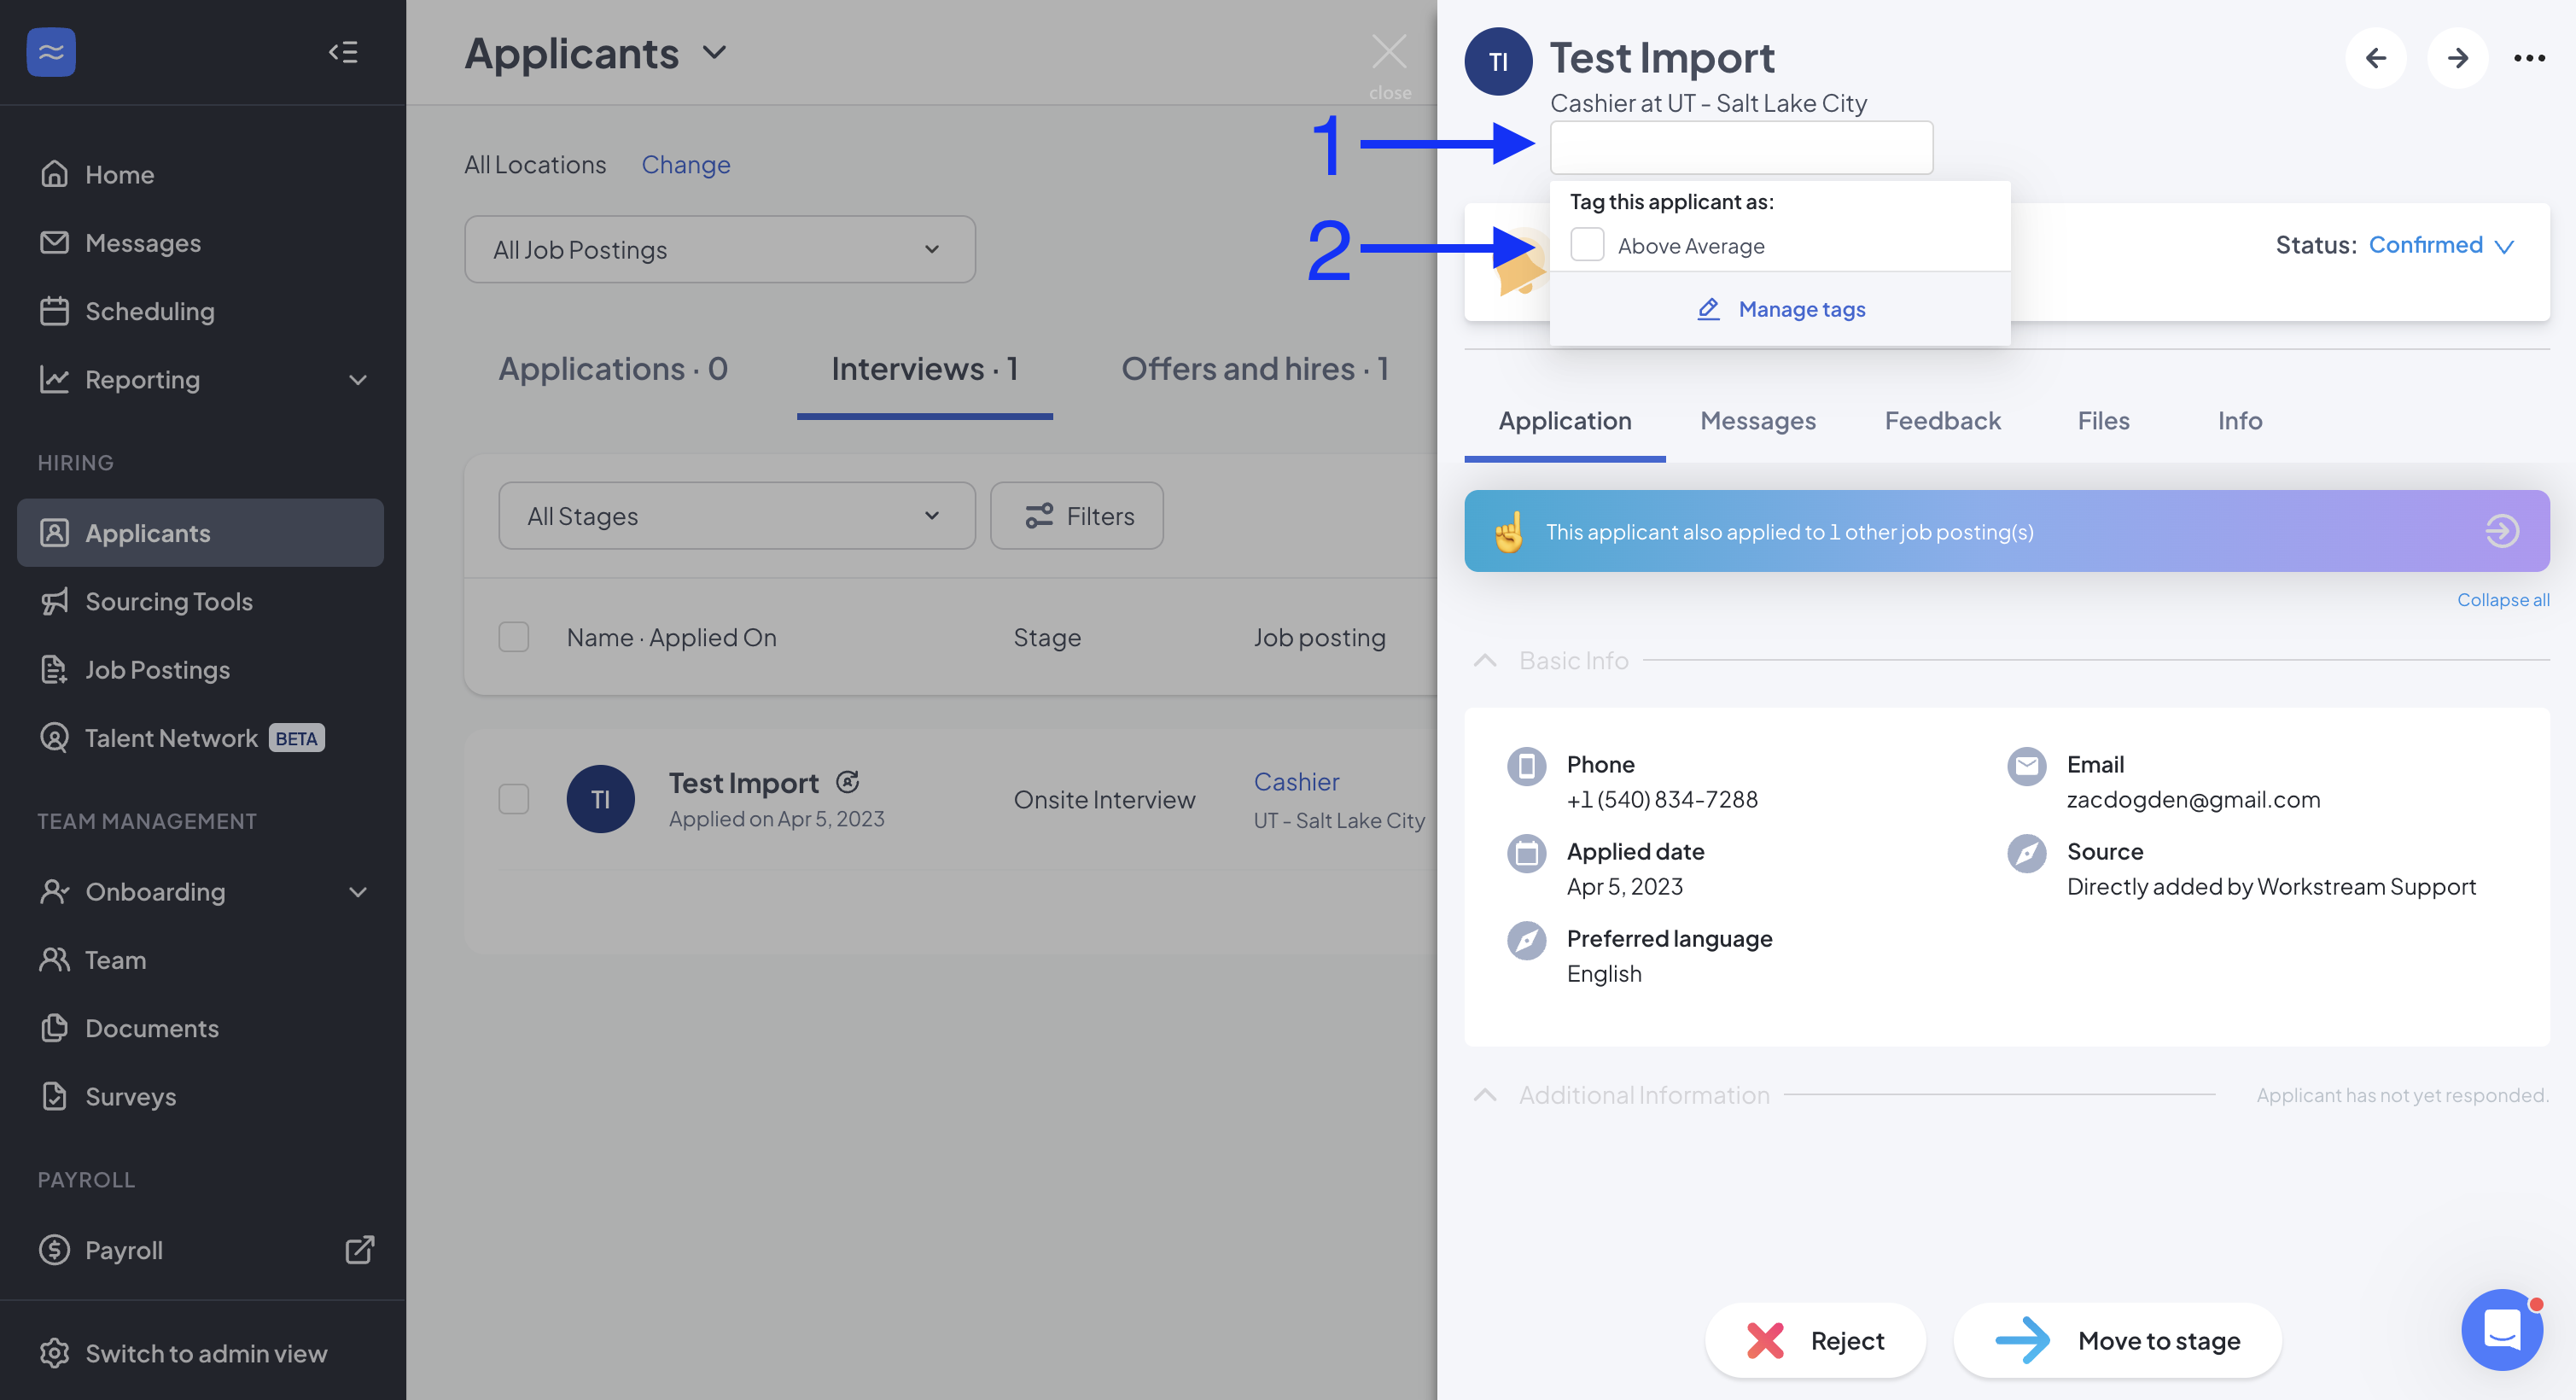Click the previous applicant arrow icon
This screenshot has height=1400, width=2576.
[2375, 58]
